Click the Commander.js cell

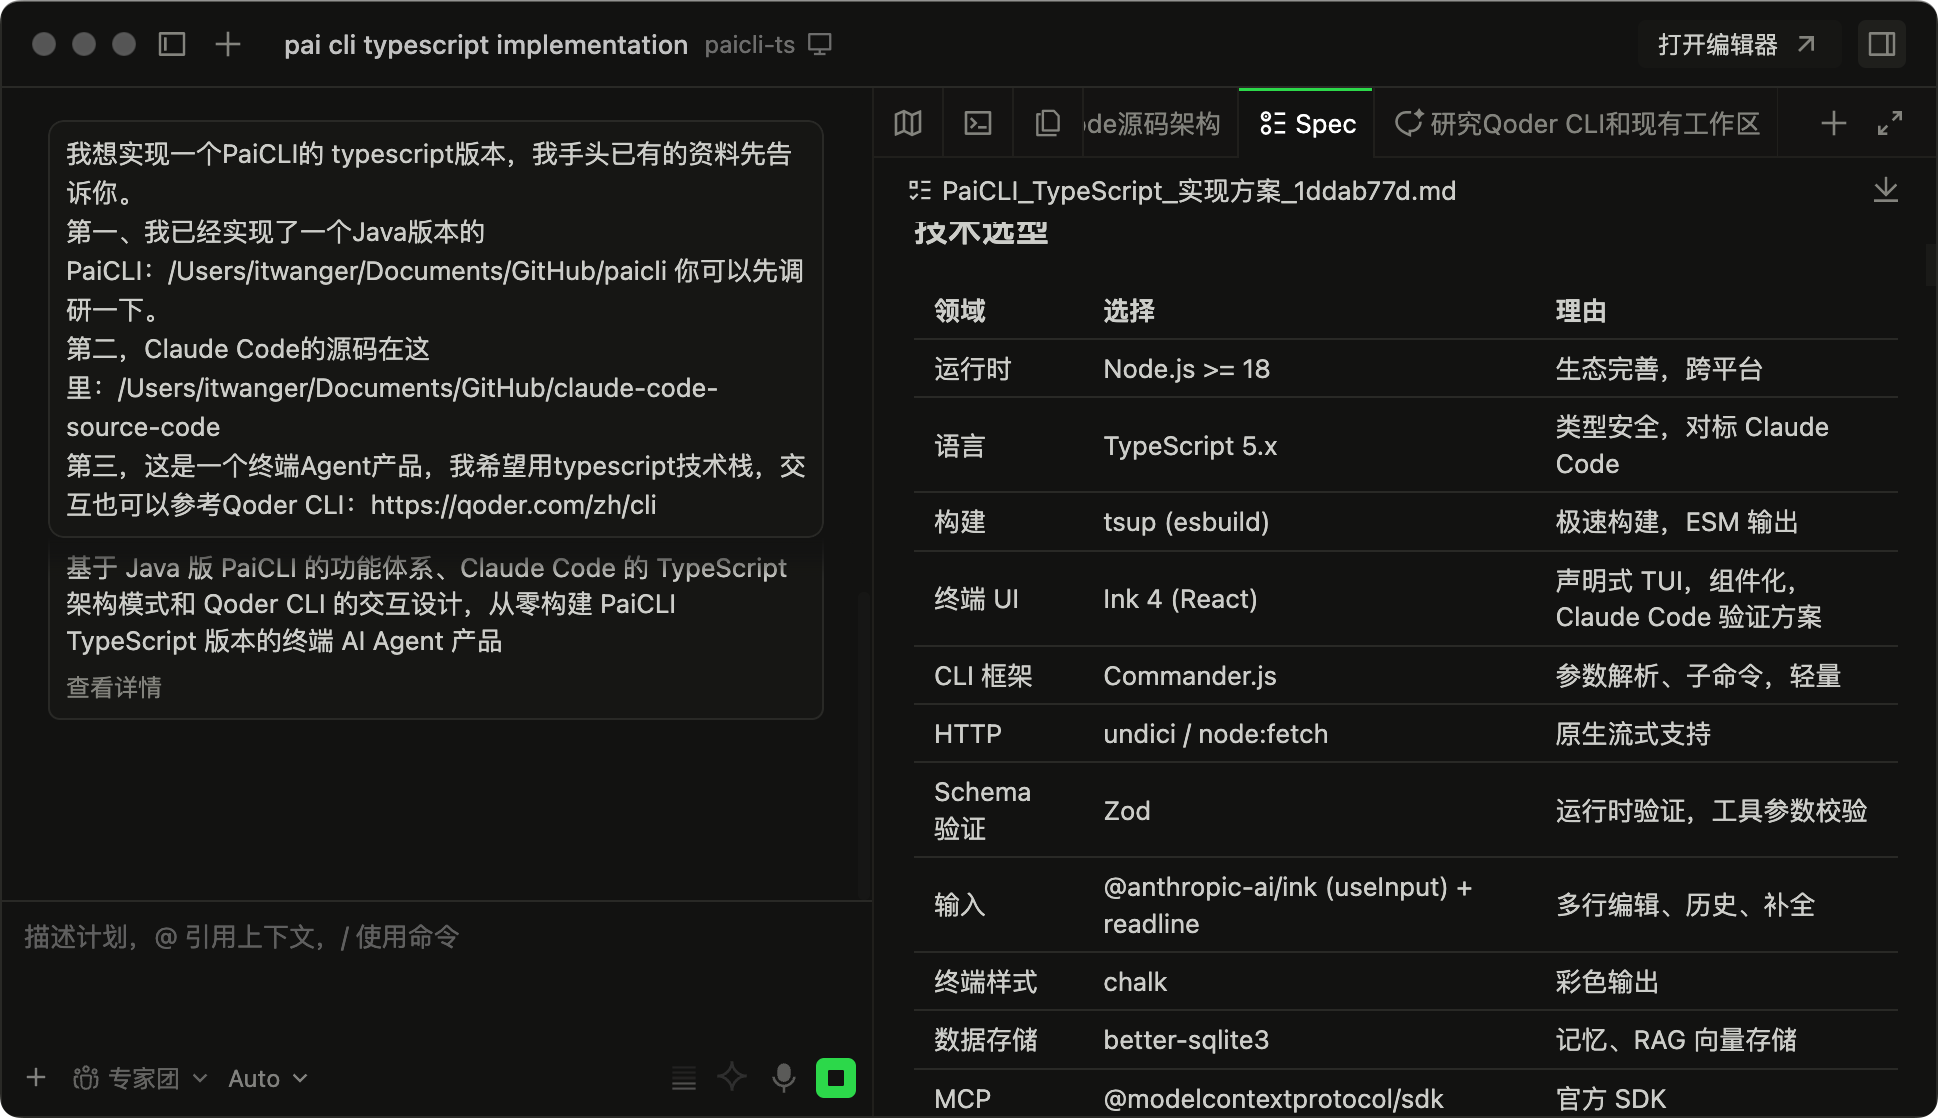pyautogui.click(x=1189, y=676)
